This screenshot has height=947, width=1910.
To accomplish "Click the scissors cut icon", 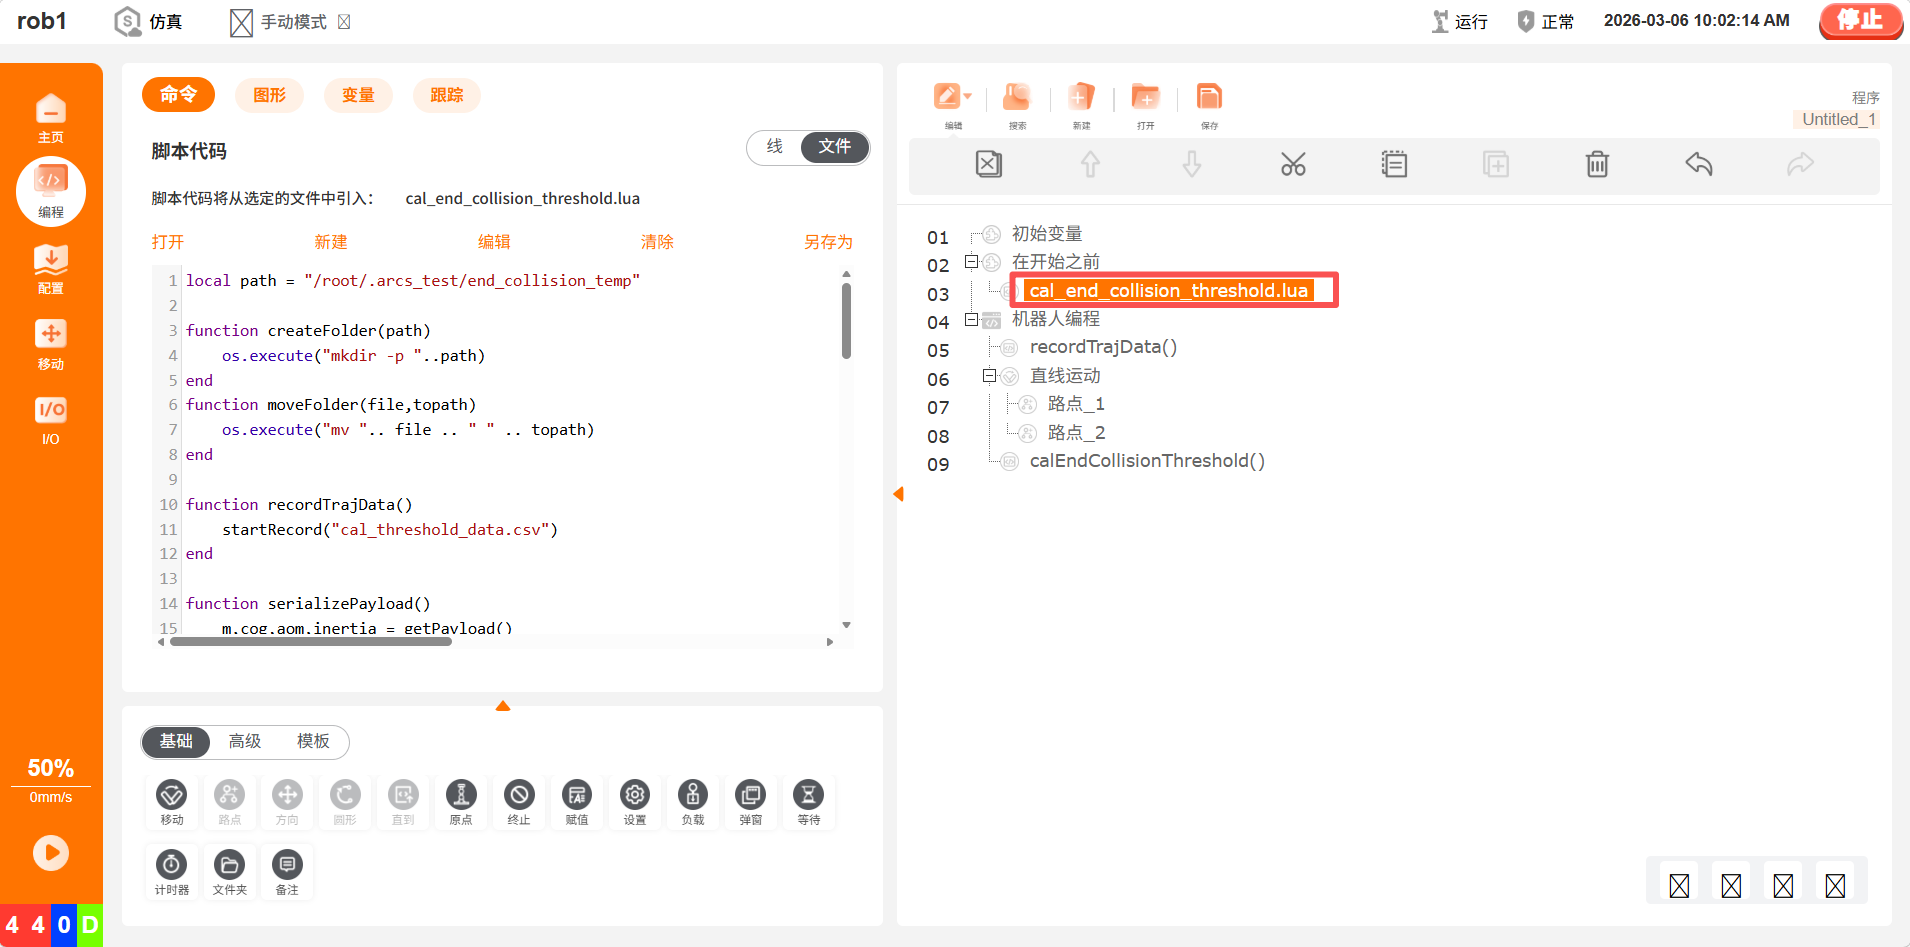I will (x=1293, y=165).
